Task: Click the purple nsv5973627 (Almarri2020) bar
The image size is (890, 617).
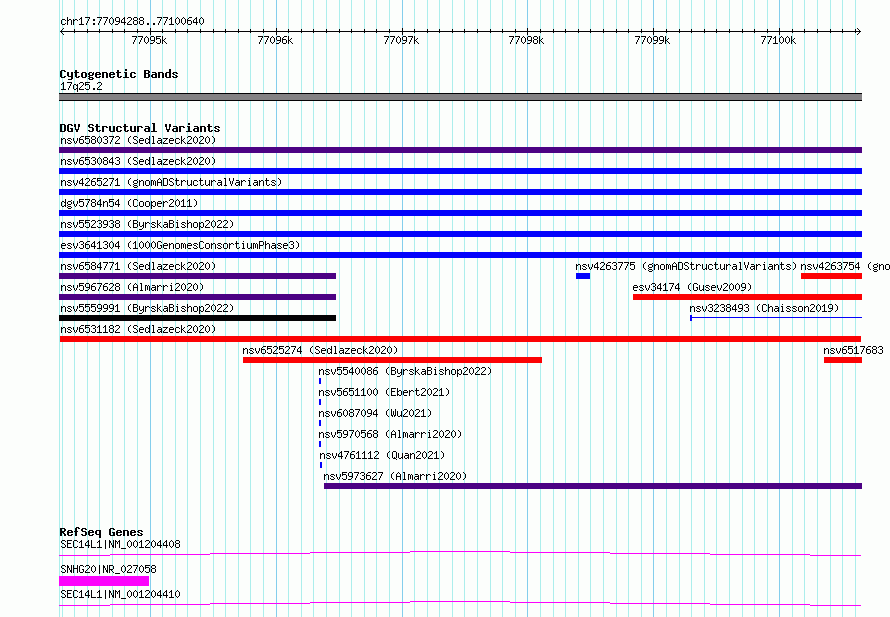Action: click(x=593, y=486)
